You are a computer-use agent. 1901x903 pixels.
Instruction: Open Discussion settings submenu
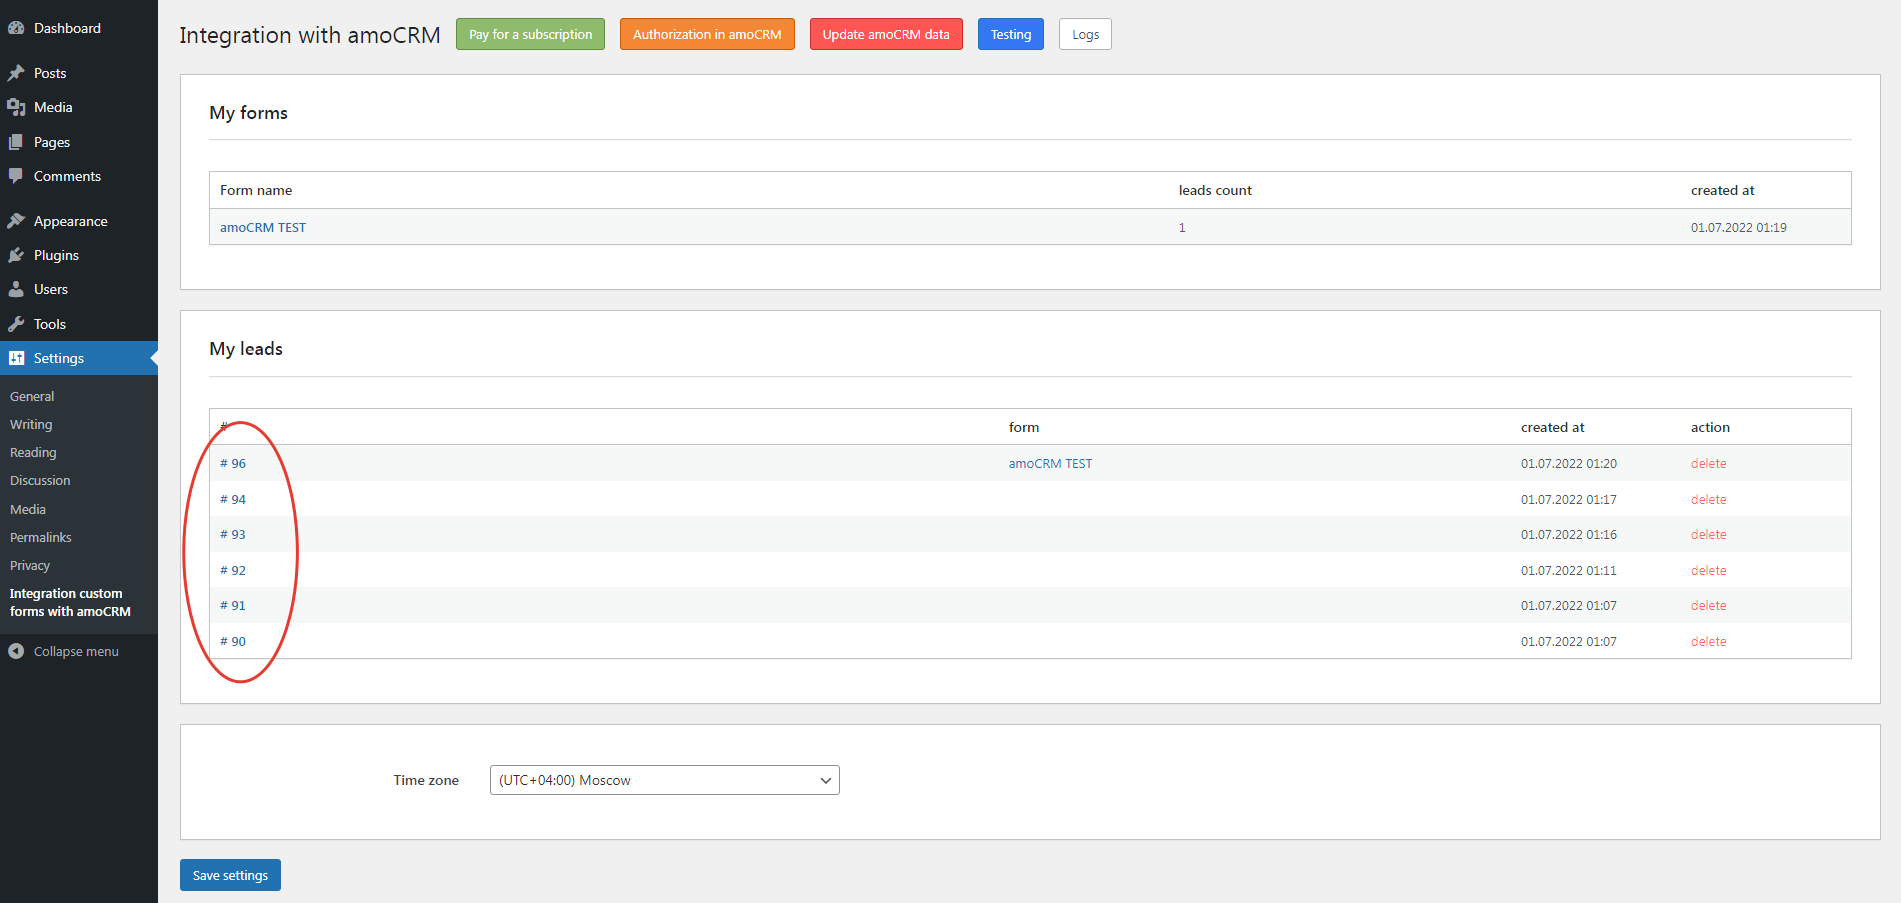[40, 480]
